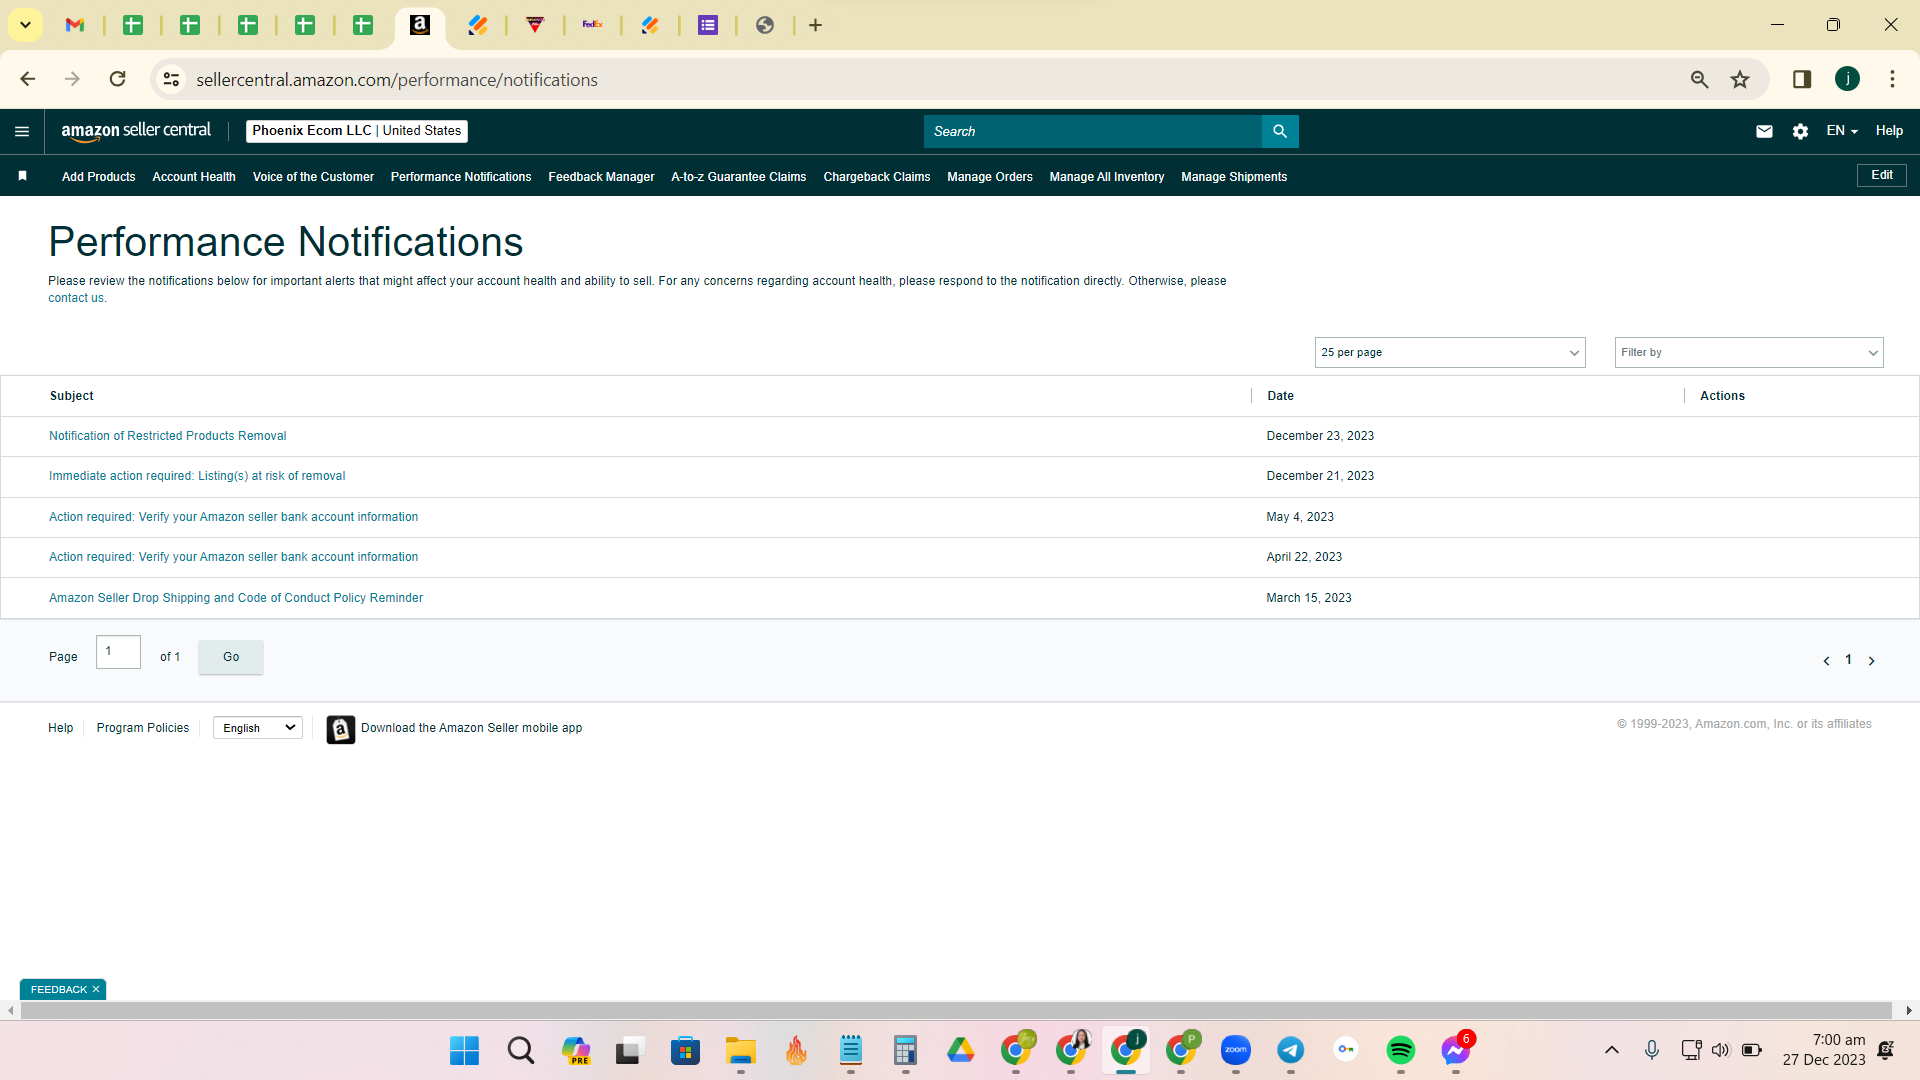This screenshot has height=1080, width=1920.
Task: Open the browser zoom magnifier icon
Action: (x=1699, y=79)
